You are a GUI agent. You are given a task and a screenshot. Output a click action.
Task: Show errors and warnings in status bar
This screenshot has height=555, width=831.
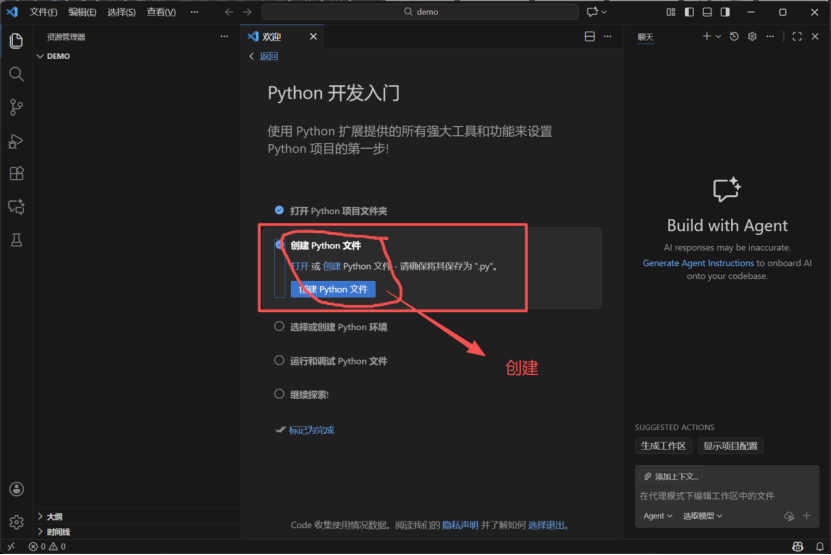pyautogui.click(x=47, y=547)
